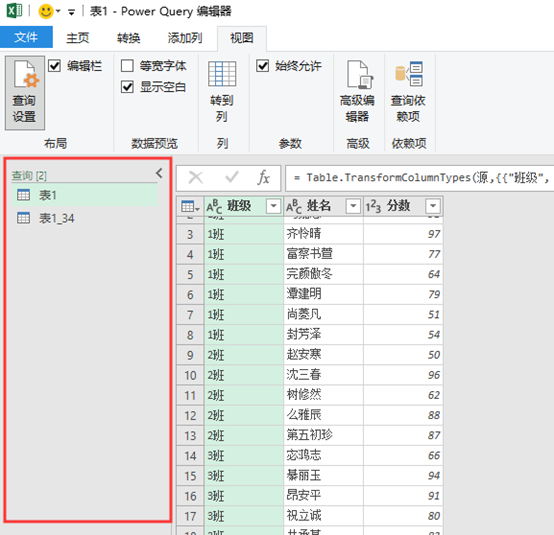The width and height of the screenshot is (554, 535).
Task: Open the 姓名 column filter dropdown
Action: (353, 206)
